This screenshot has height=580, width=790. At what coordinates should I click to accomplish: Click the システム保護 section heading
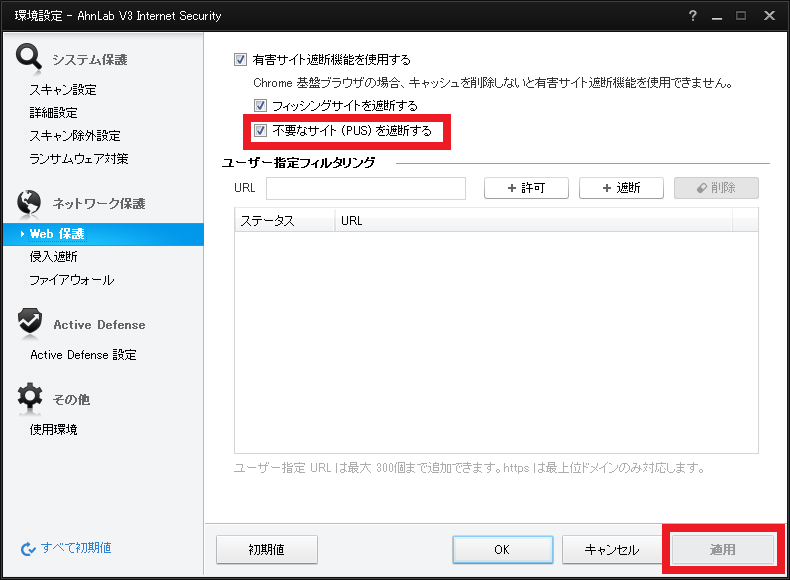[90, 60]
